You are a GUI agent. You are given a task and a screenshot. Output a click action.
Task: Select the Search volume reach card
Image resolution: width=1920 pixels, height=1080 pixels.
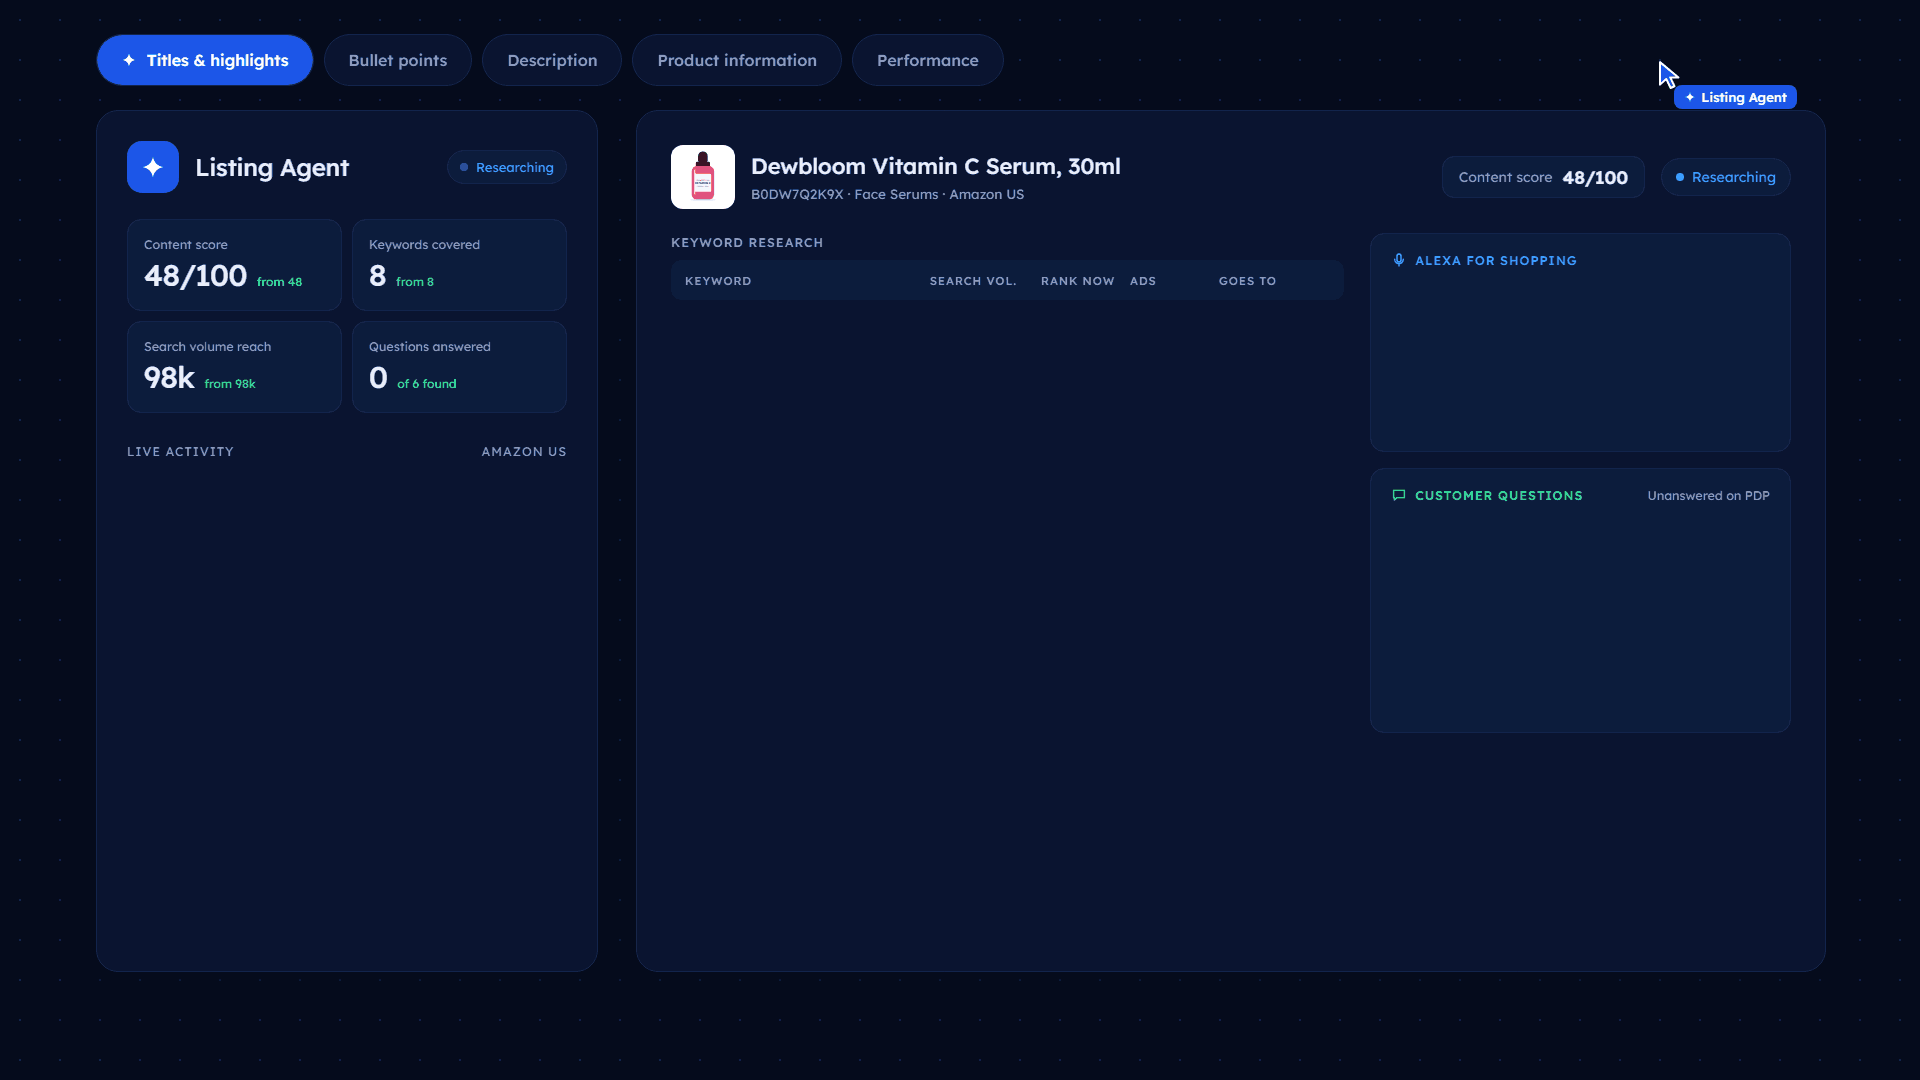coord(234,367)
